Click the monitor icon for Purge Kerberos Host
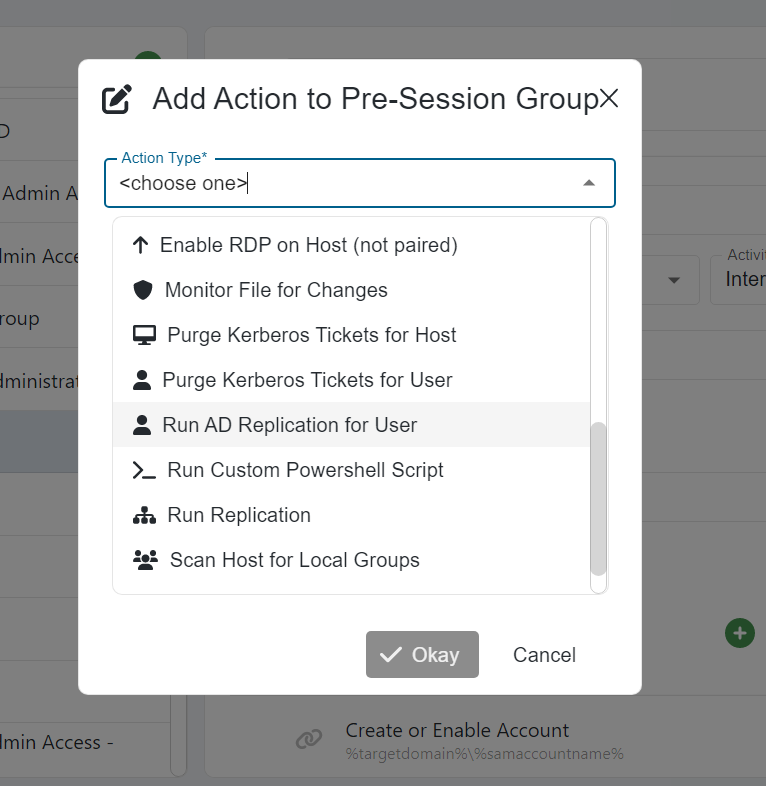 click(x=144, y=335)
